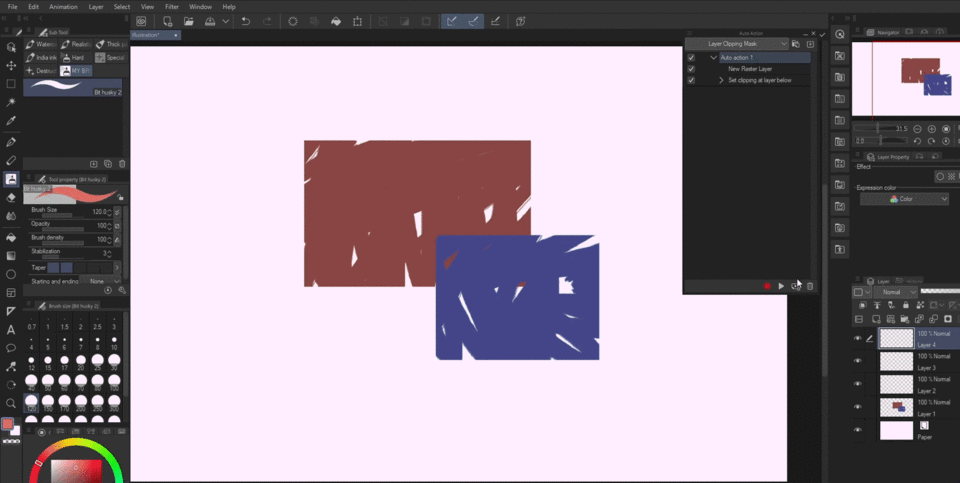Image resolution: width=960 pixels, height=483 pixels.
Task: Zoom out in the Navigator panel
Action: tap(917, 129)
